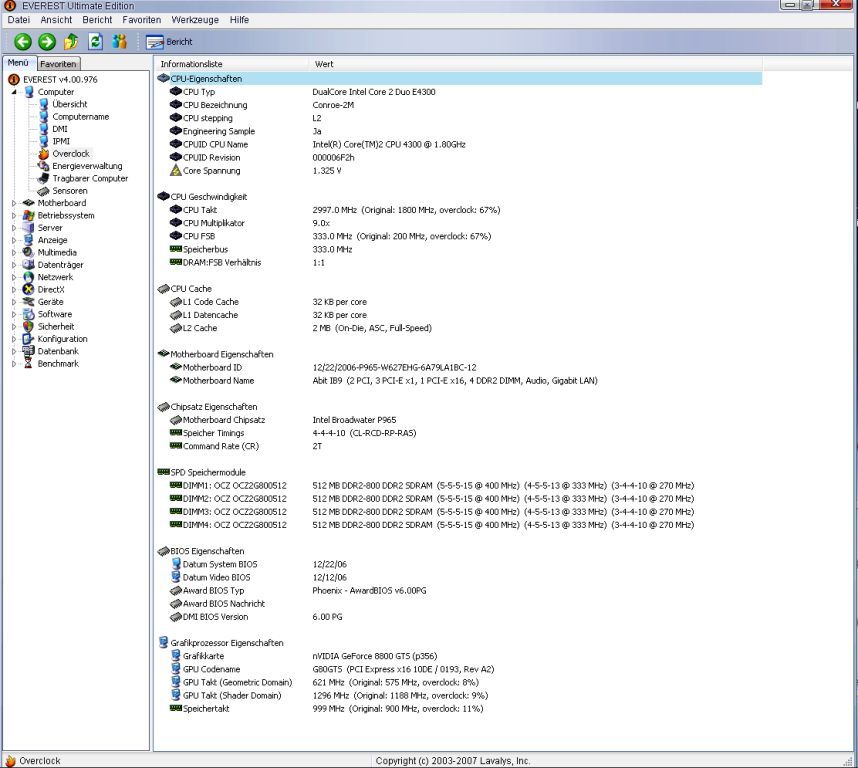Click the Grafikprozessor Eigenschaften monitor icon
Viewport: 858px width, 768px height.
tap(163, 642)
